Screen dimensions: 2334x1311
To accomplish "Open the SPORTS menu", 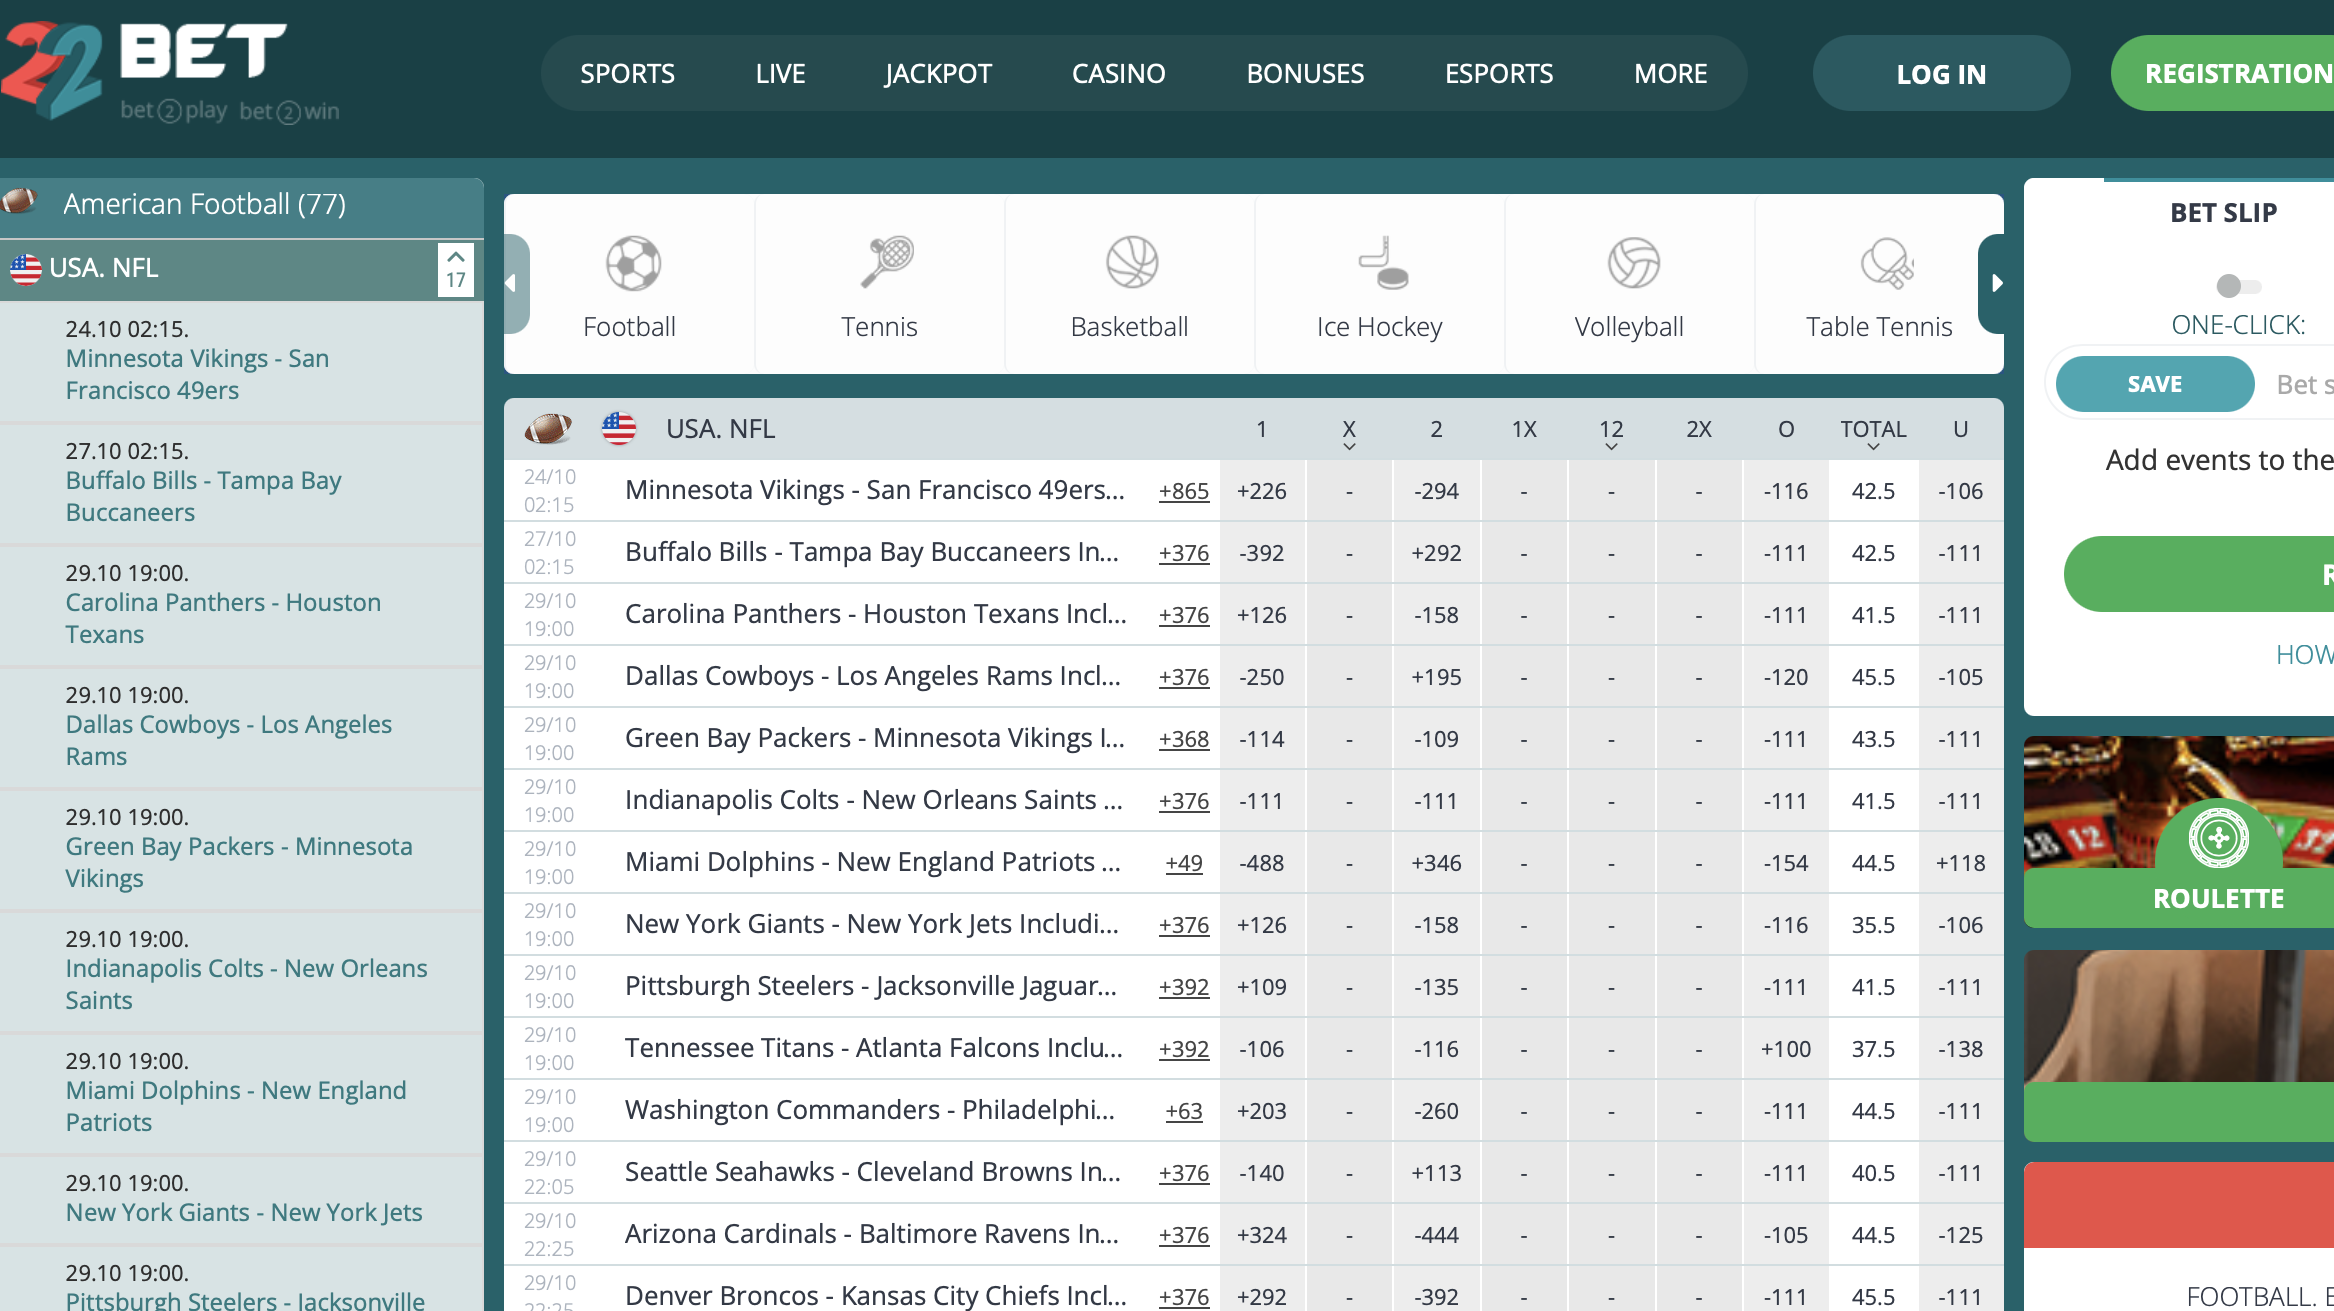I will (627, 74).
